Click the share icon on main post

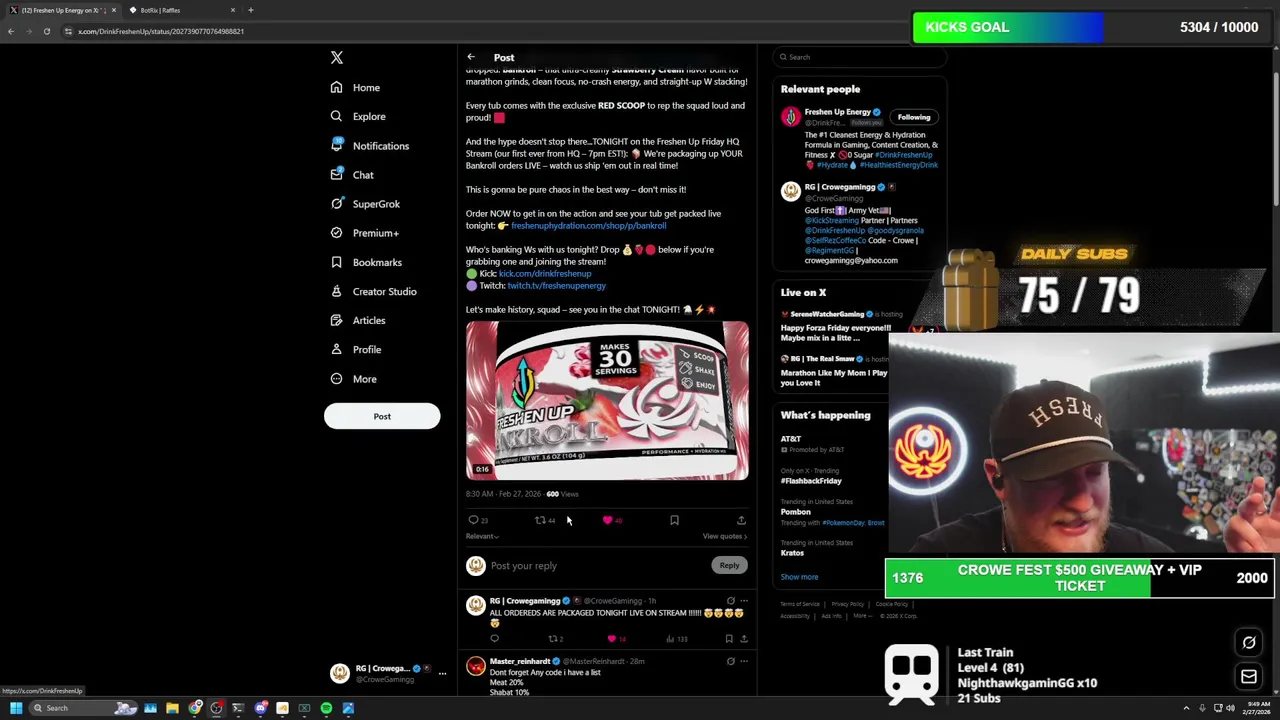click(x=741, y=520)
